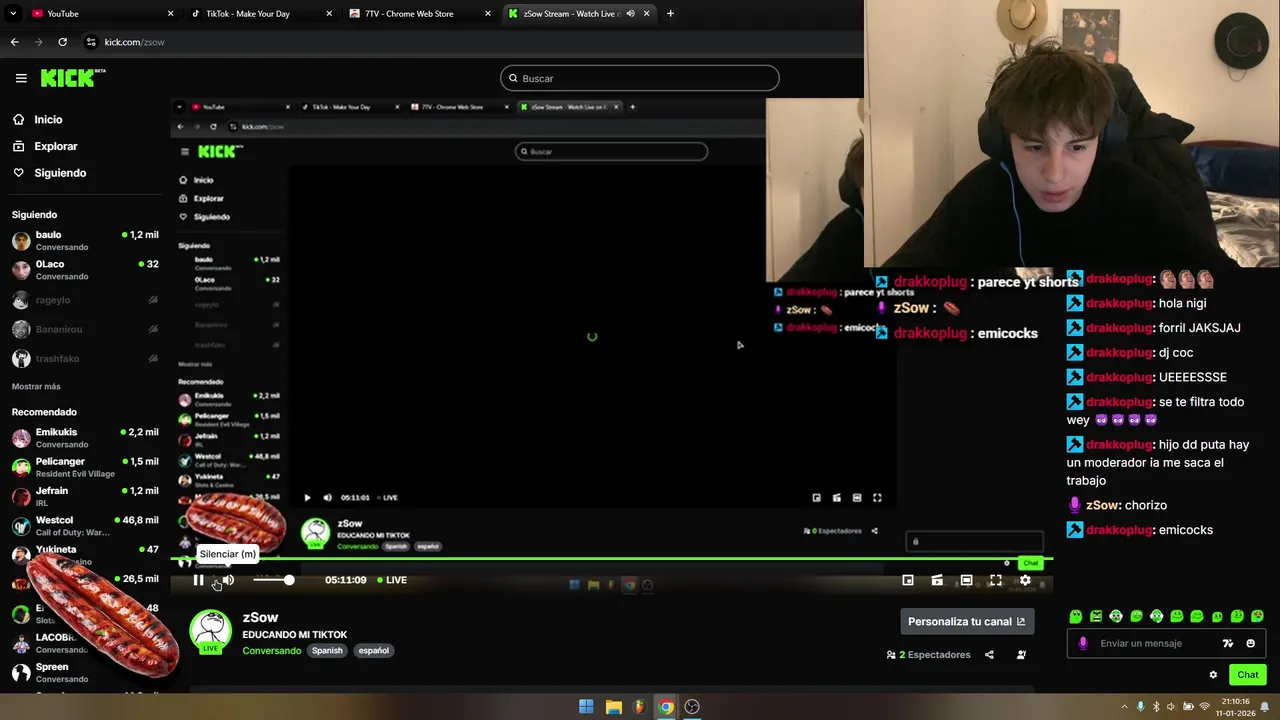The height and width of the screenshot is (720, 1280).
Task: Reload the kick.com page
Action: pos(62,42)
